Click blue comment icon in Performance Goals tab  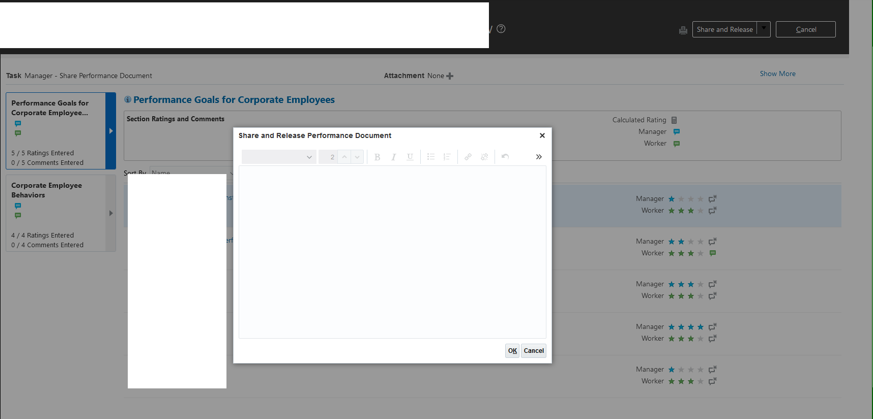click(x=18, y=124)
